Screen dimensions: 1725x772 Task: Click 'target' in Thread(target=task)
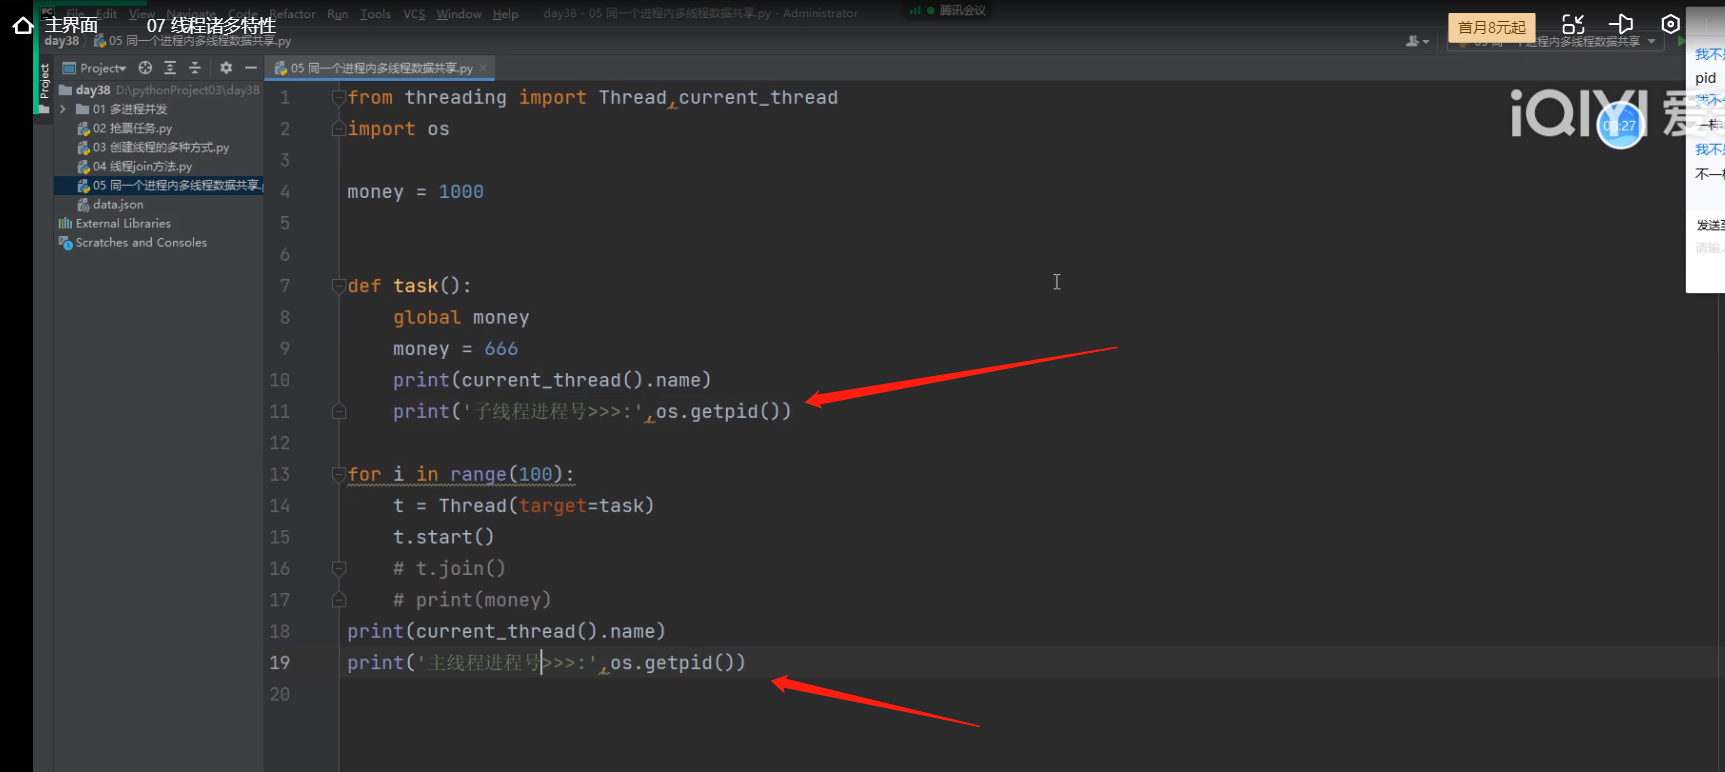[553, 506]
